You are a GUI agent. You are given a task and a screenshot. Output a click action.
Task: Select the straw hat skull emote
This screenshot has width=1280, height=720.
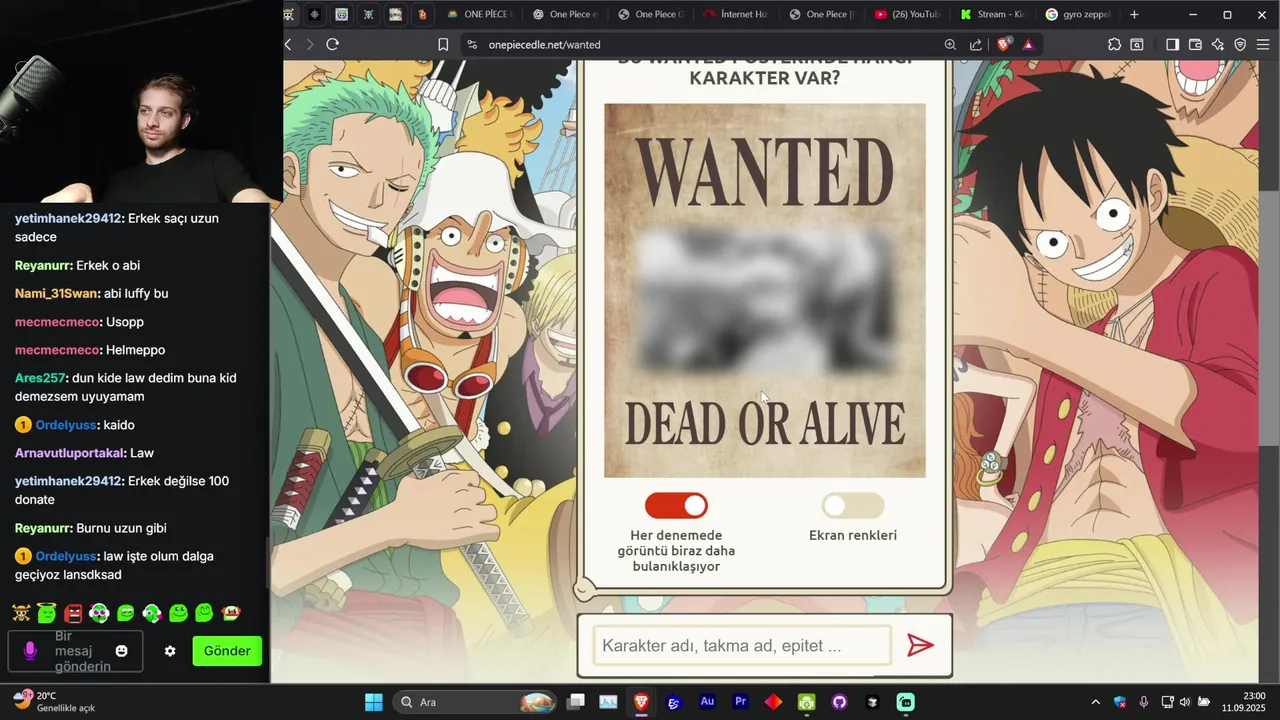pyautogui.click(x=22, y=613)
